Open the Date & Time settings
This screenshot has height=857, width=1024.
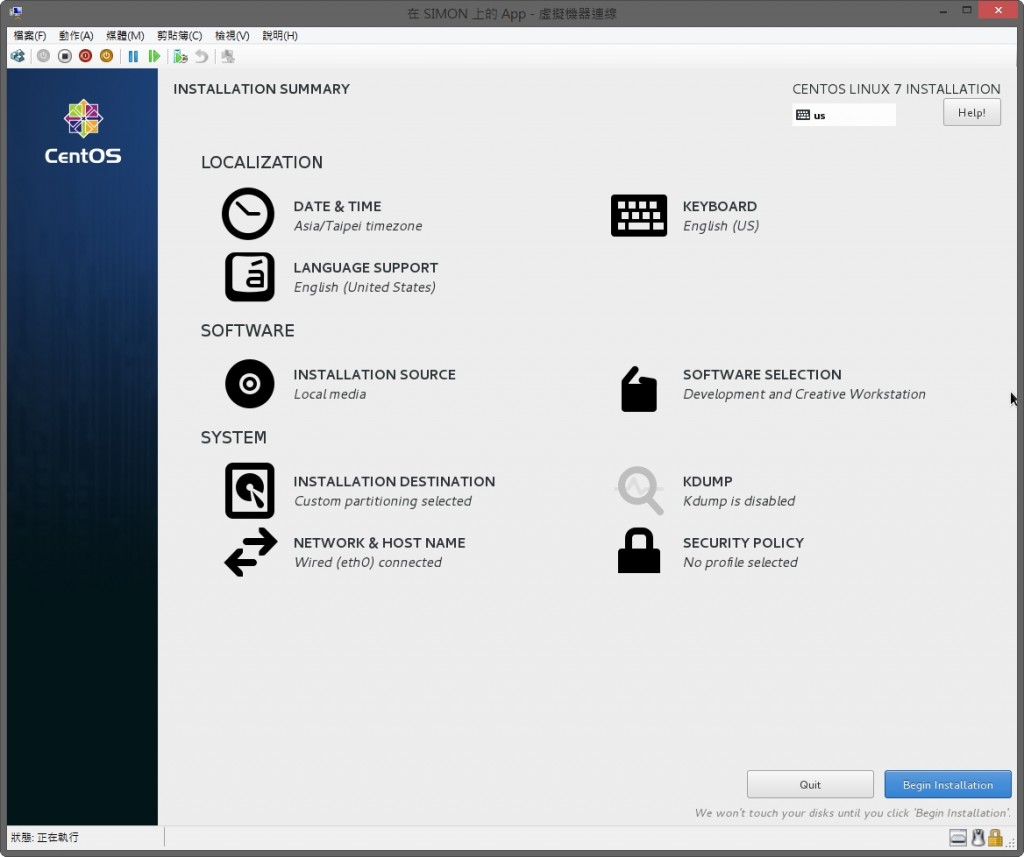pos(323,215)
